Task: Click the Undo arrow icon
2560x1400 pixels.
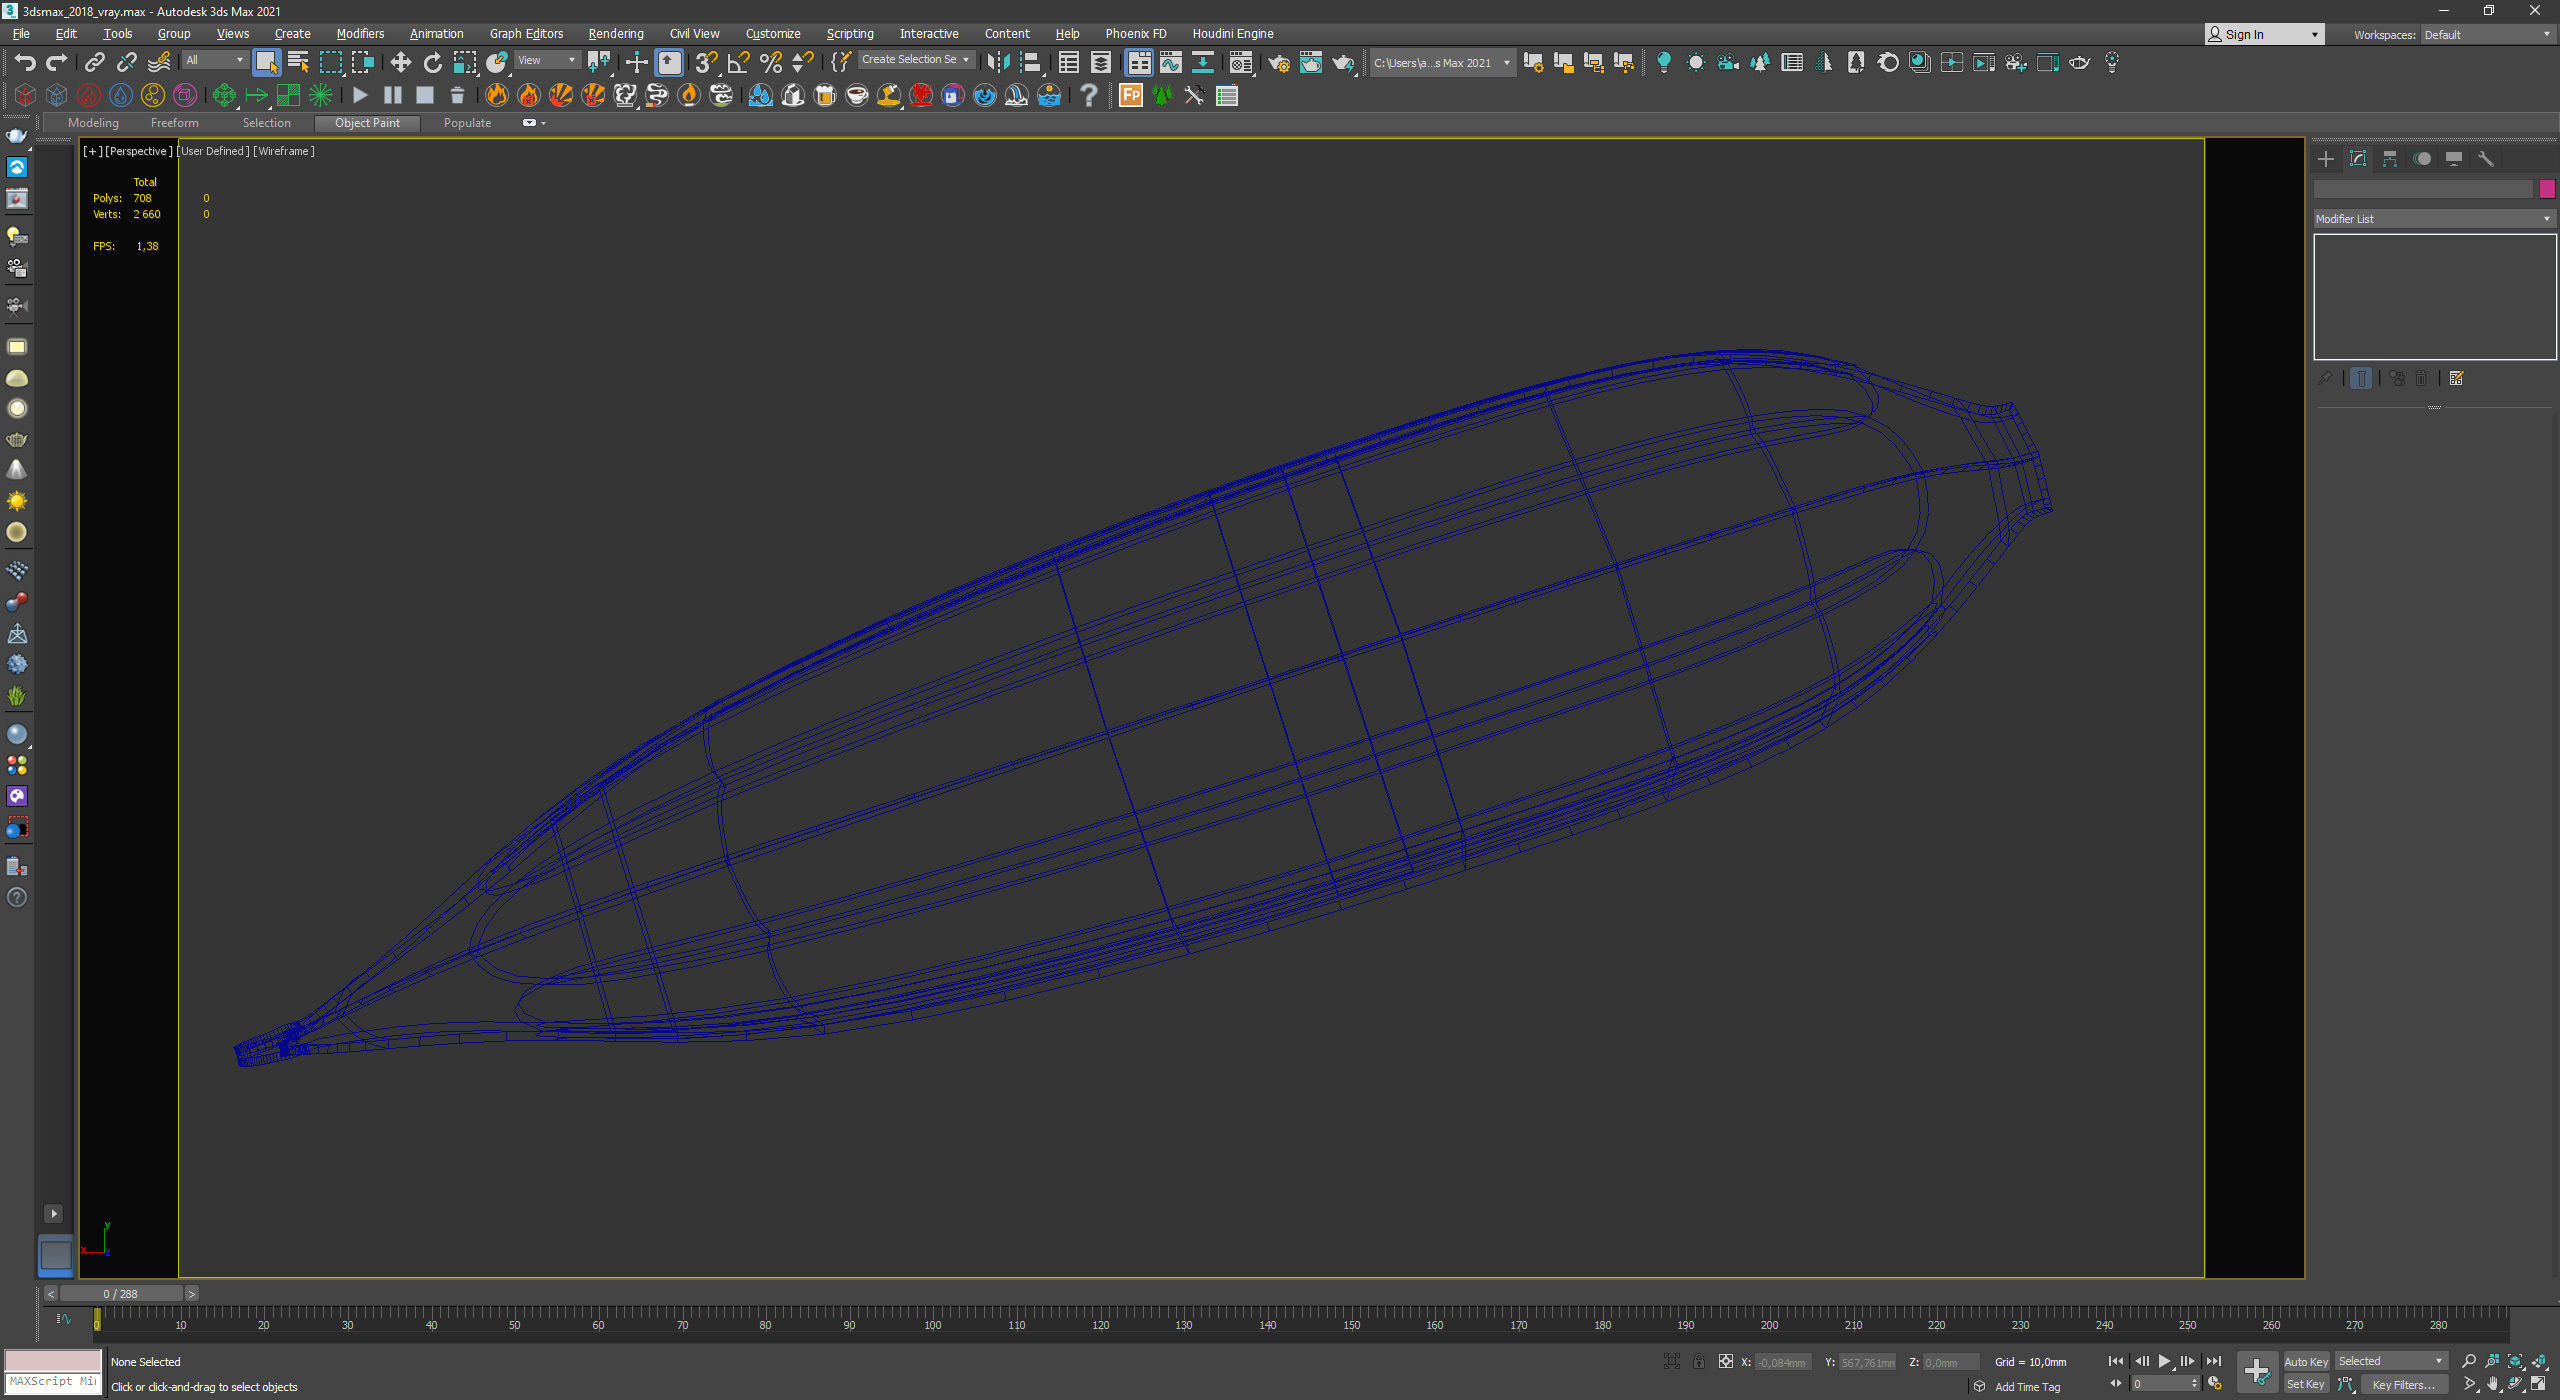Action: (24, 63)
